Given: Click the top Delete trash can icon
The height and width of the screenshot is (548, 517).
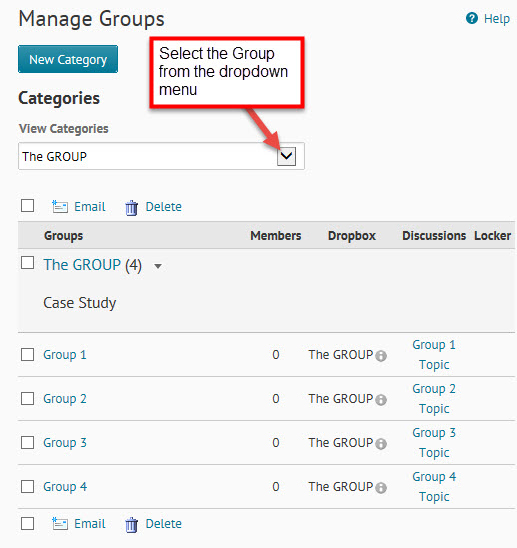Looking at the screenshot, I should click(131, 208).
